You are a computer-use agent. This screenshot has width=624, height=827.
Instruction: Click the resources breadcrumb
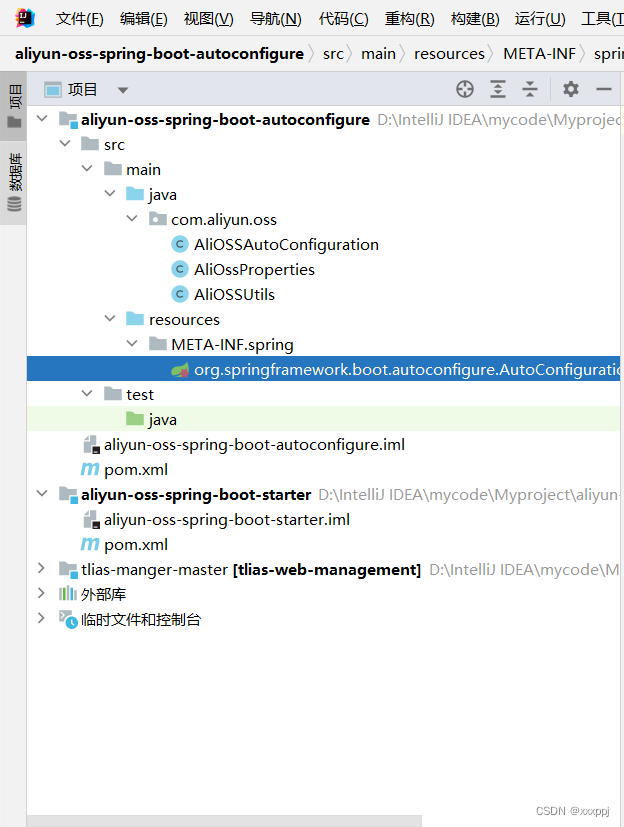click(x=449, y=54)
